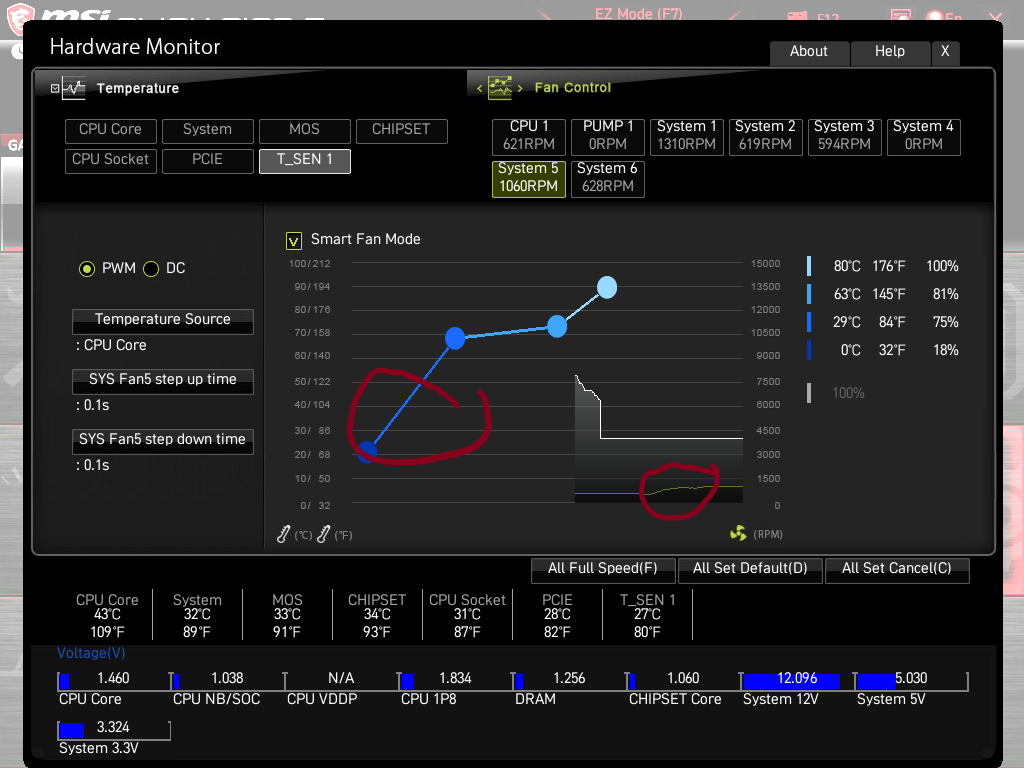Viewport: 1024px width, 768px height.
Task: Select the T_SEN 1 temperature button
Action: pyautogui.click(x=305, y=161)
